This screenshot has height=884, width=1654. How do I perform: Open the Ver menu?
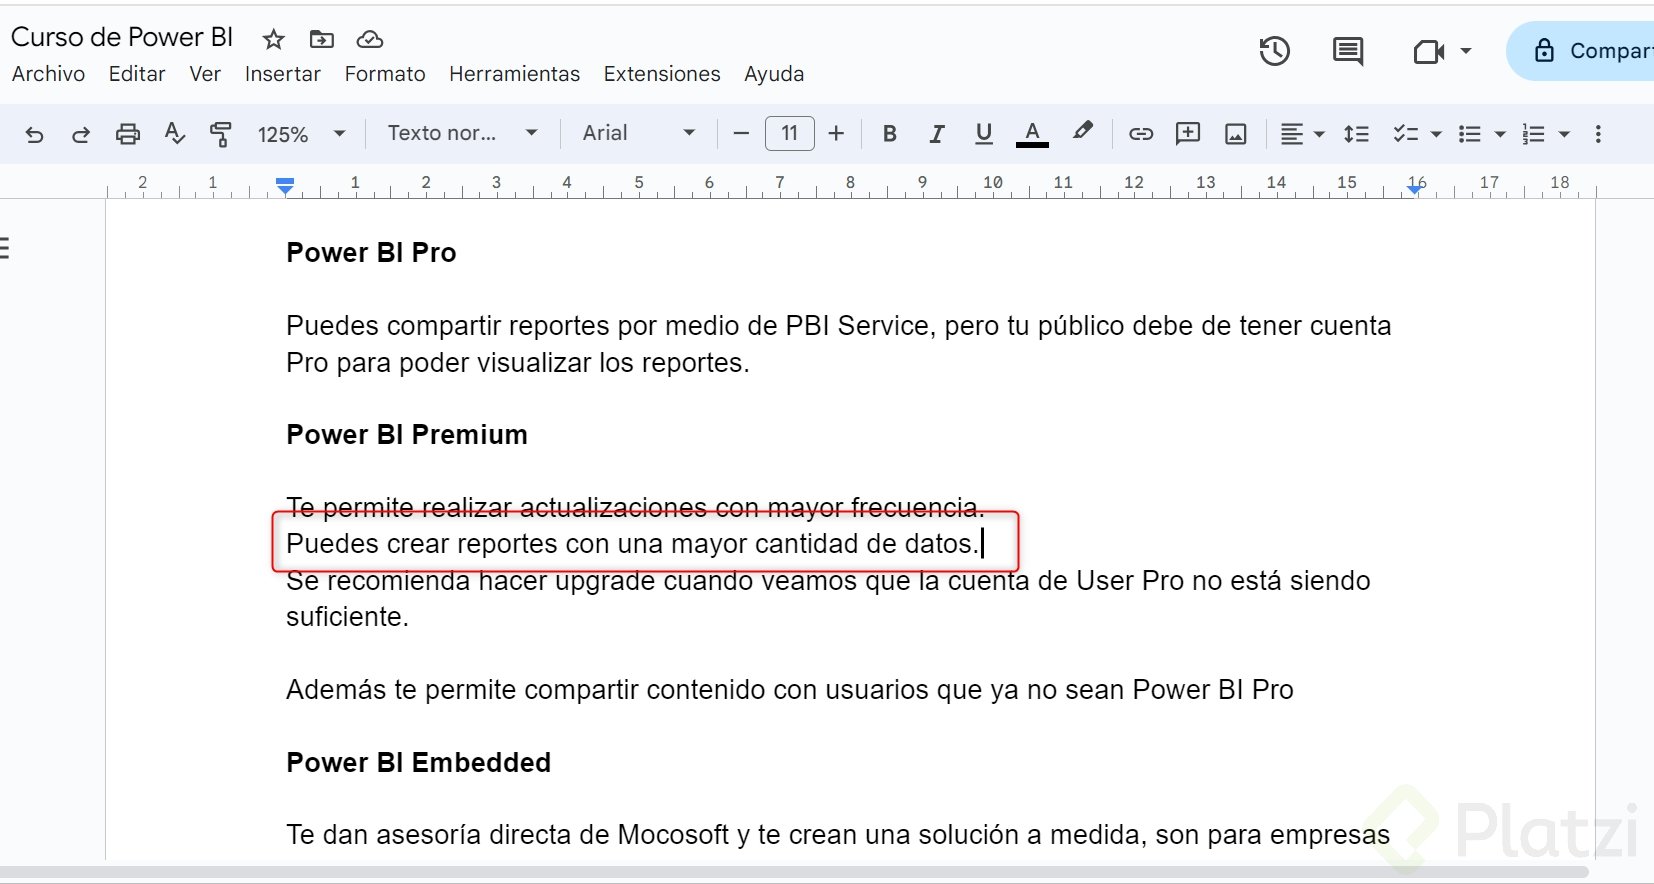(205, 74)
